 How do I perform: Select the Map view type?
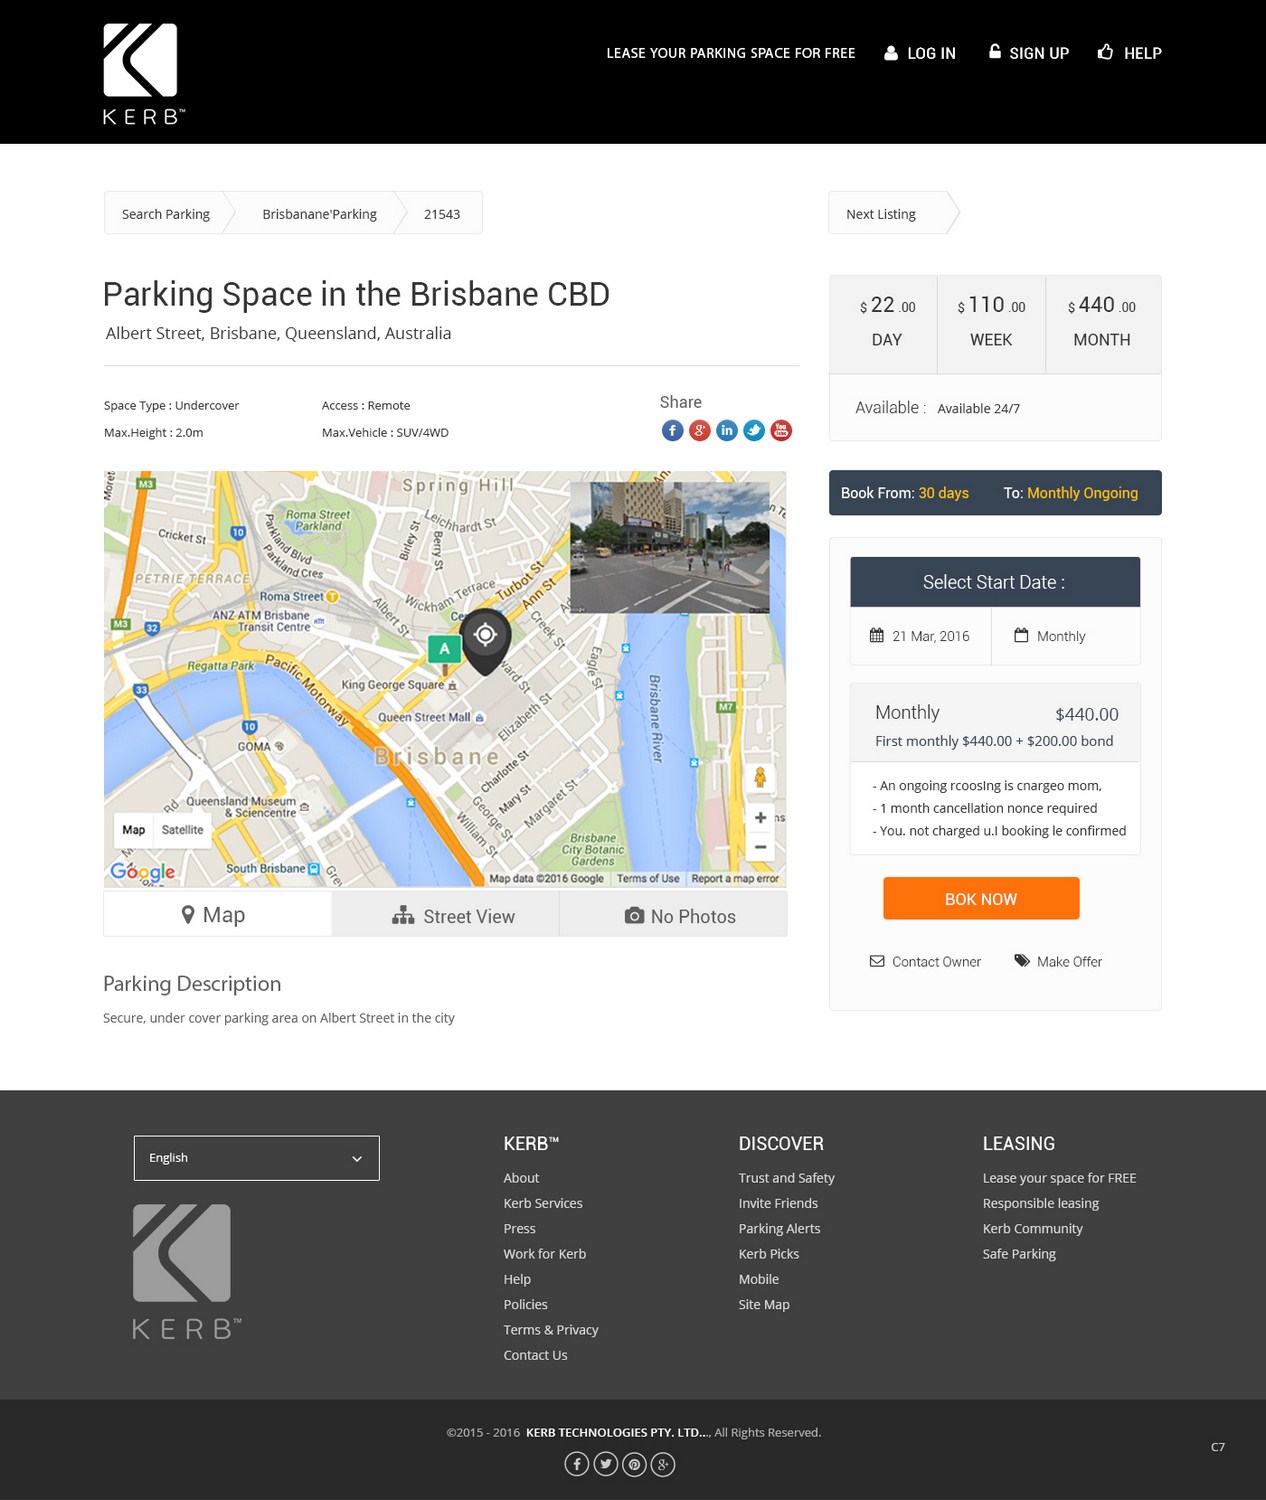coord(134,830)
